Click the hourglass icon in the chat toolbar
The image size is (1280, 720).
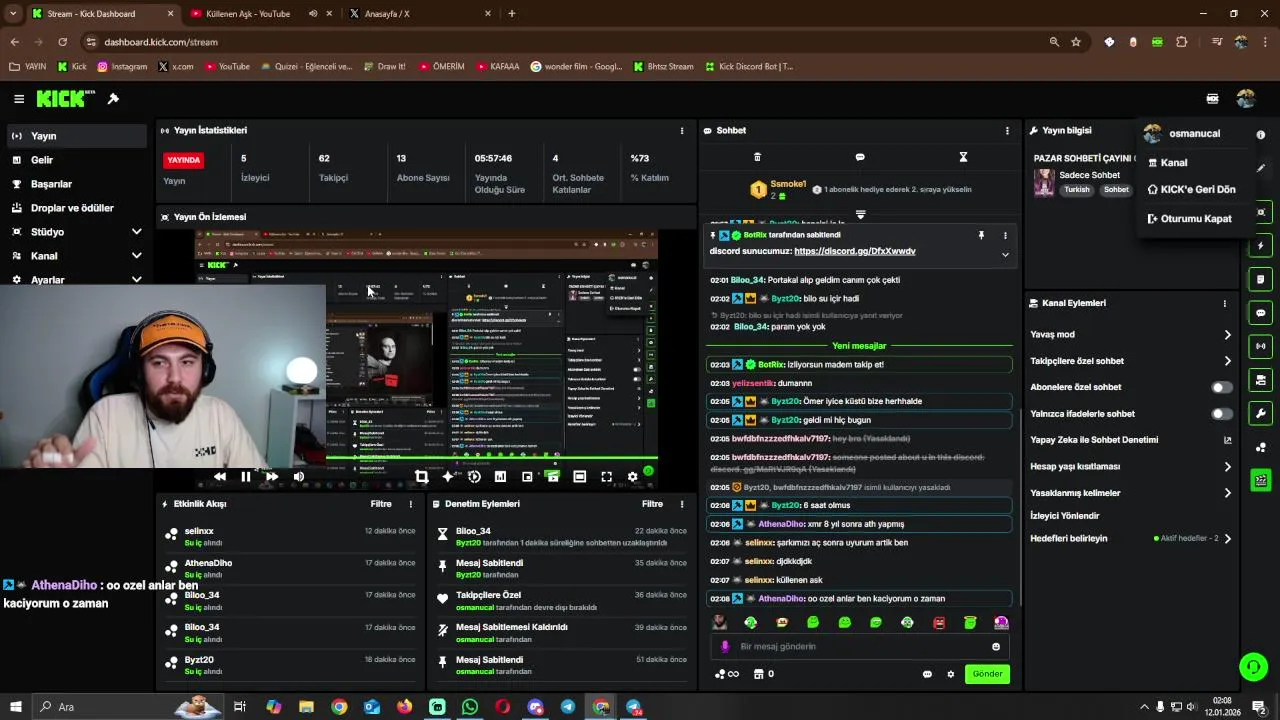click(963, 157)
